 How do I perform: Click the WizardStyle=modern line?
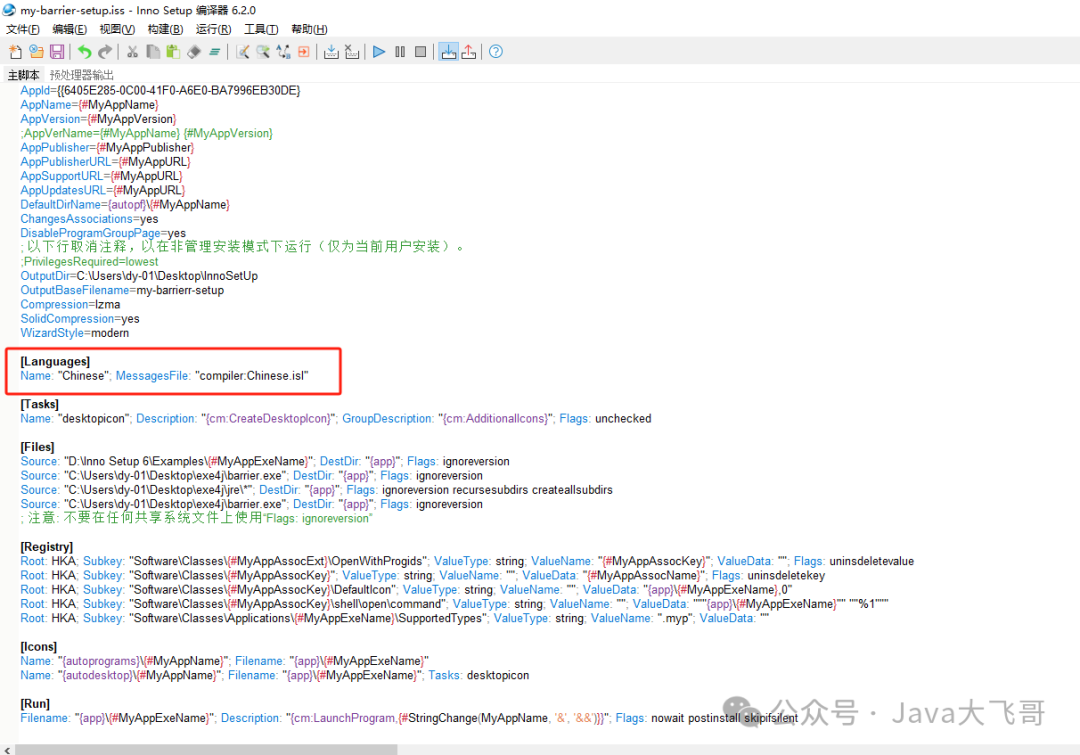point(74,333)
